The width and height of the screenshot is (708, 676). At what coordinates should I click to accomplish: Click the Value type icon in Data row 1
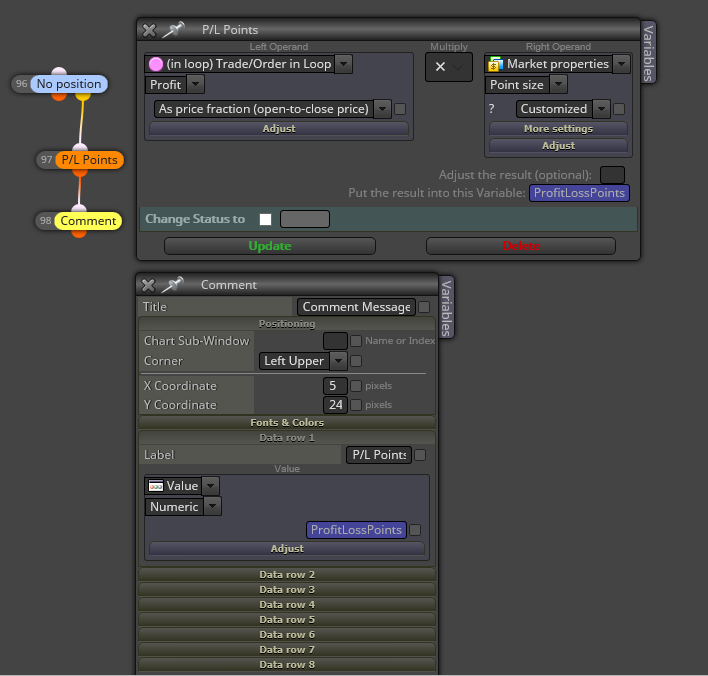[x=156, y=486]
